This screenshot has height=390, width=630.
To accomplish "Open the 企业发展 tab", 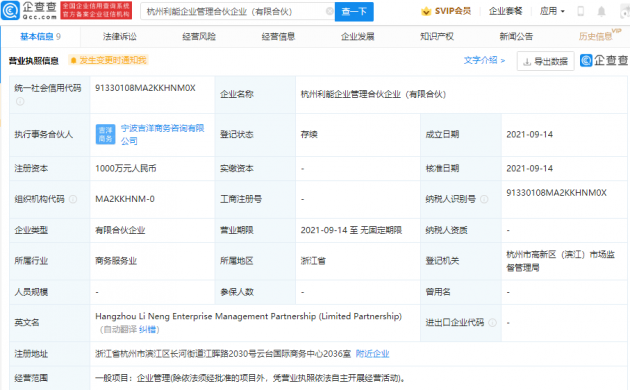I will click(358, 37).
